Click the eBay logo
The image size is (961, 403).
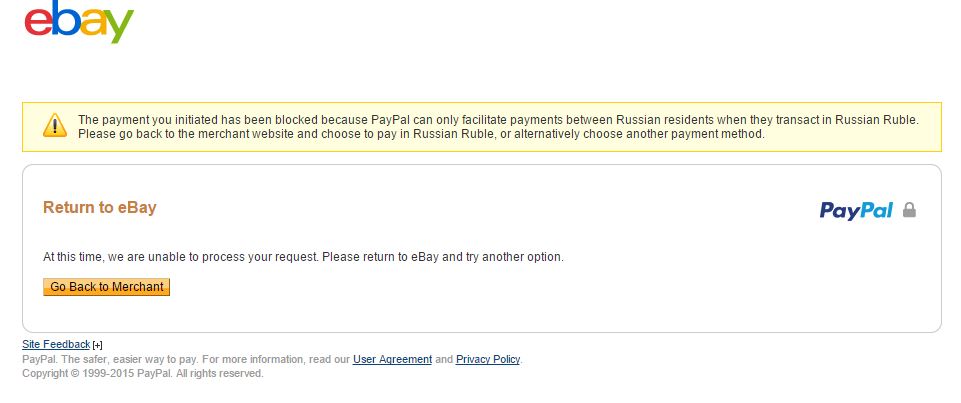pos(78,23)
